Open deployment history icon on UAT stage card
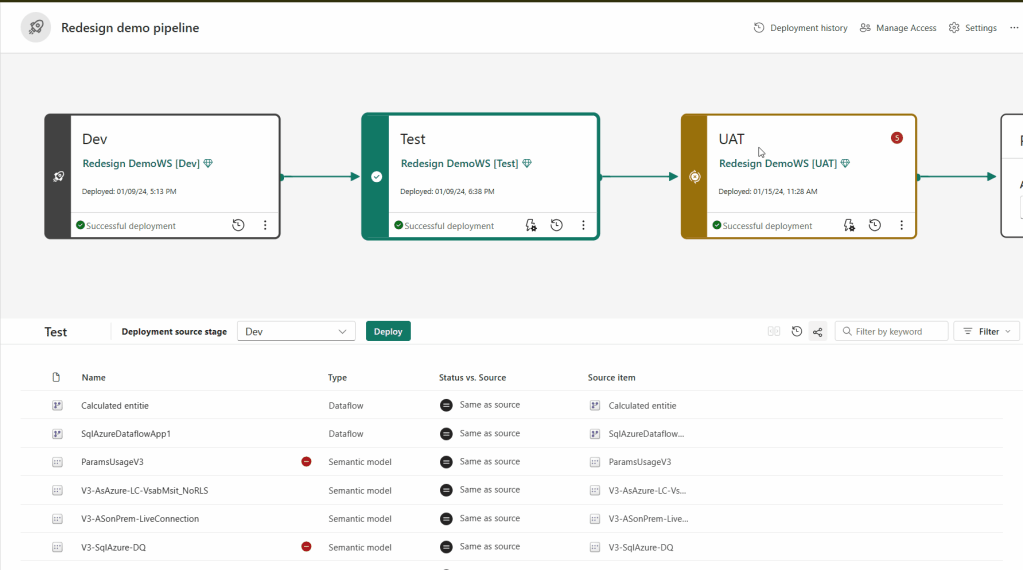 pyautogui.click(x=875, y=226)
